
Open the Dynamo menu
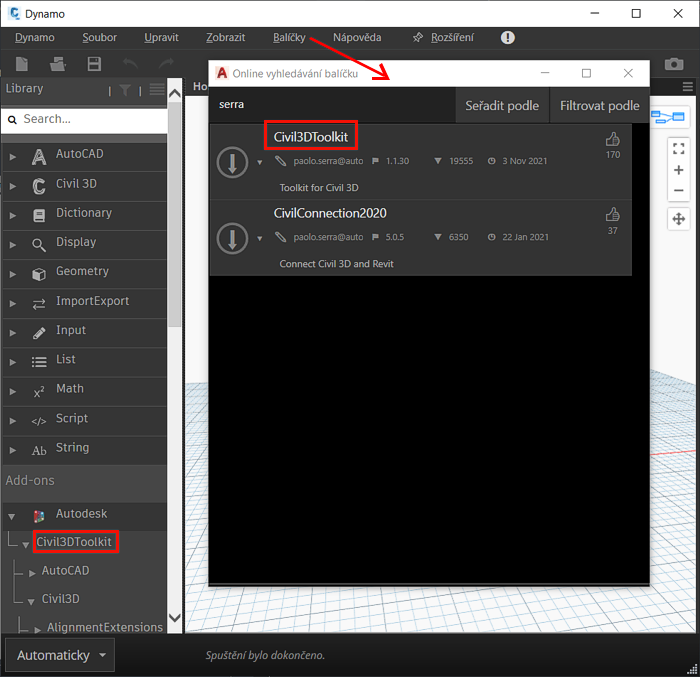pyautogui.click(x=34, y=38)
